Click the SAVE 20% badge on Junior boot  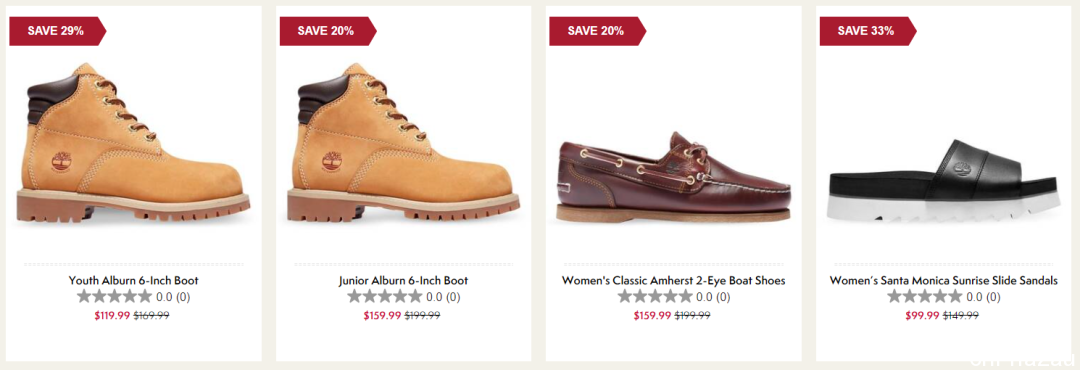[x=328, y=31]
